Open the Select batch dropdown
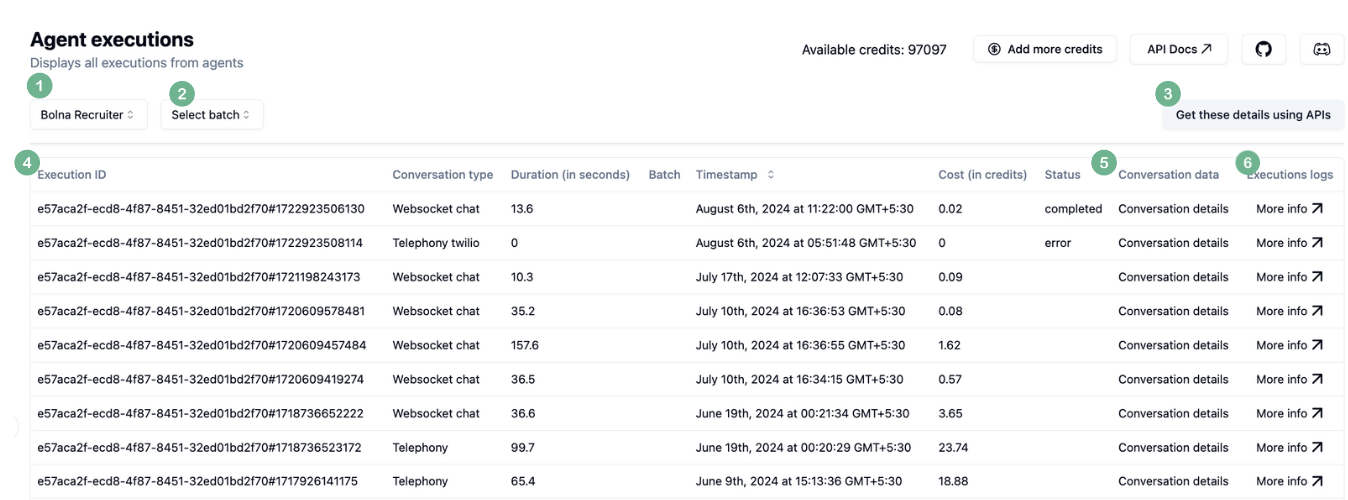The width and height of the screenshot is (1348, 500). [x=211, y=115]
